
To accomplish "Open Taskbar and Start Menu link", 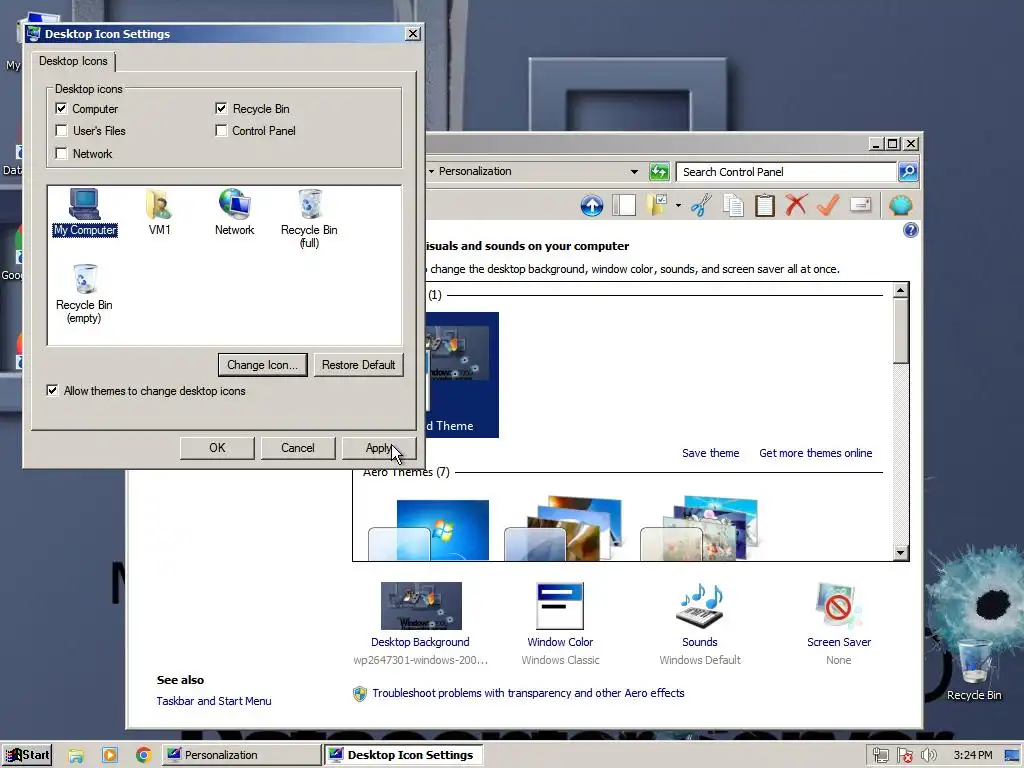I will [x=214, y=701].
